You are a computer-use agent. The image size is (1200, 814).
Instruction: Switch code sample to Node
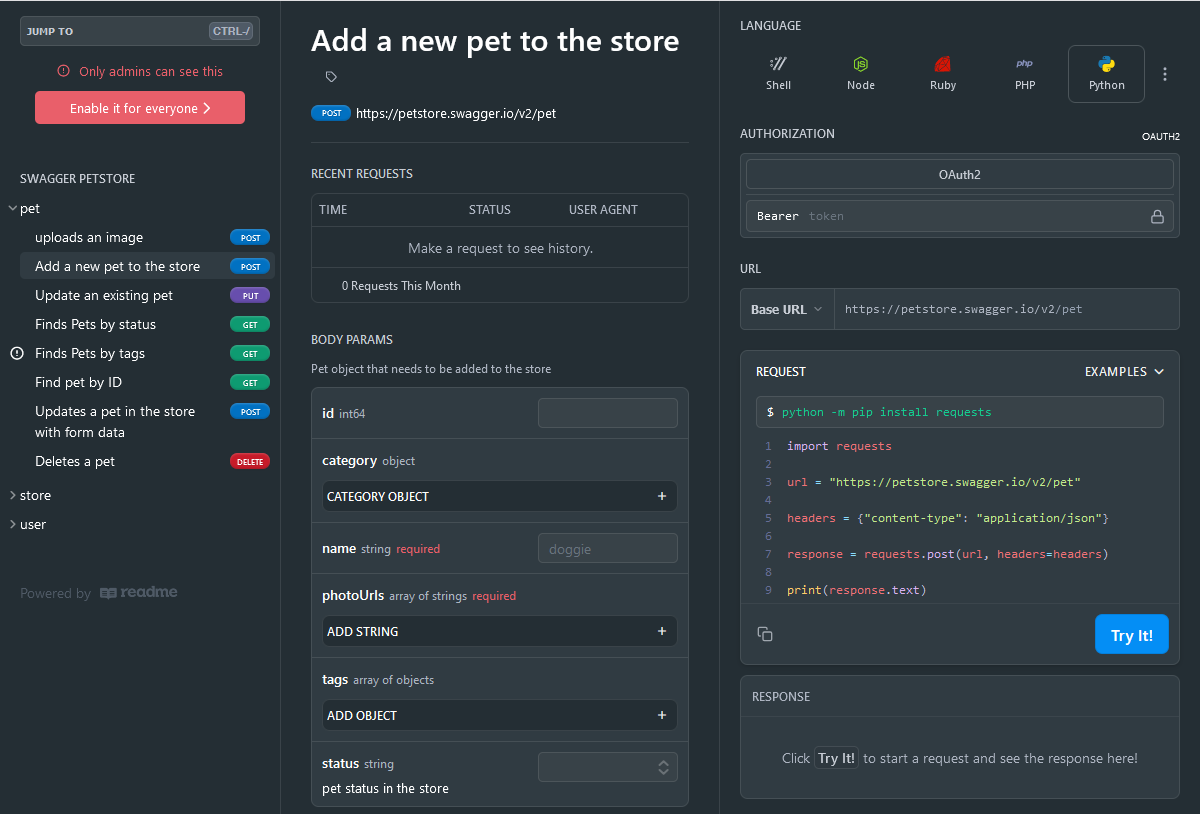(861, 72)
